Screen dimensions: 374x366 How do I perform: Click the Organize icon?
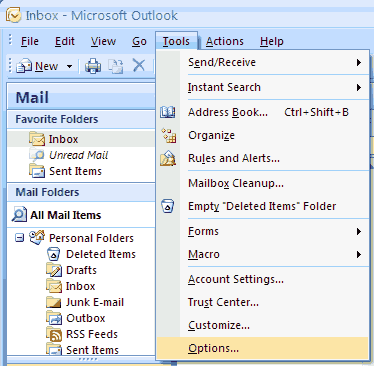tap(169, 136)
